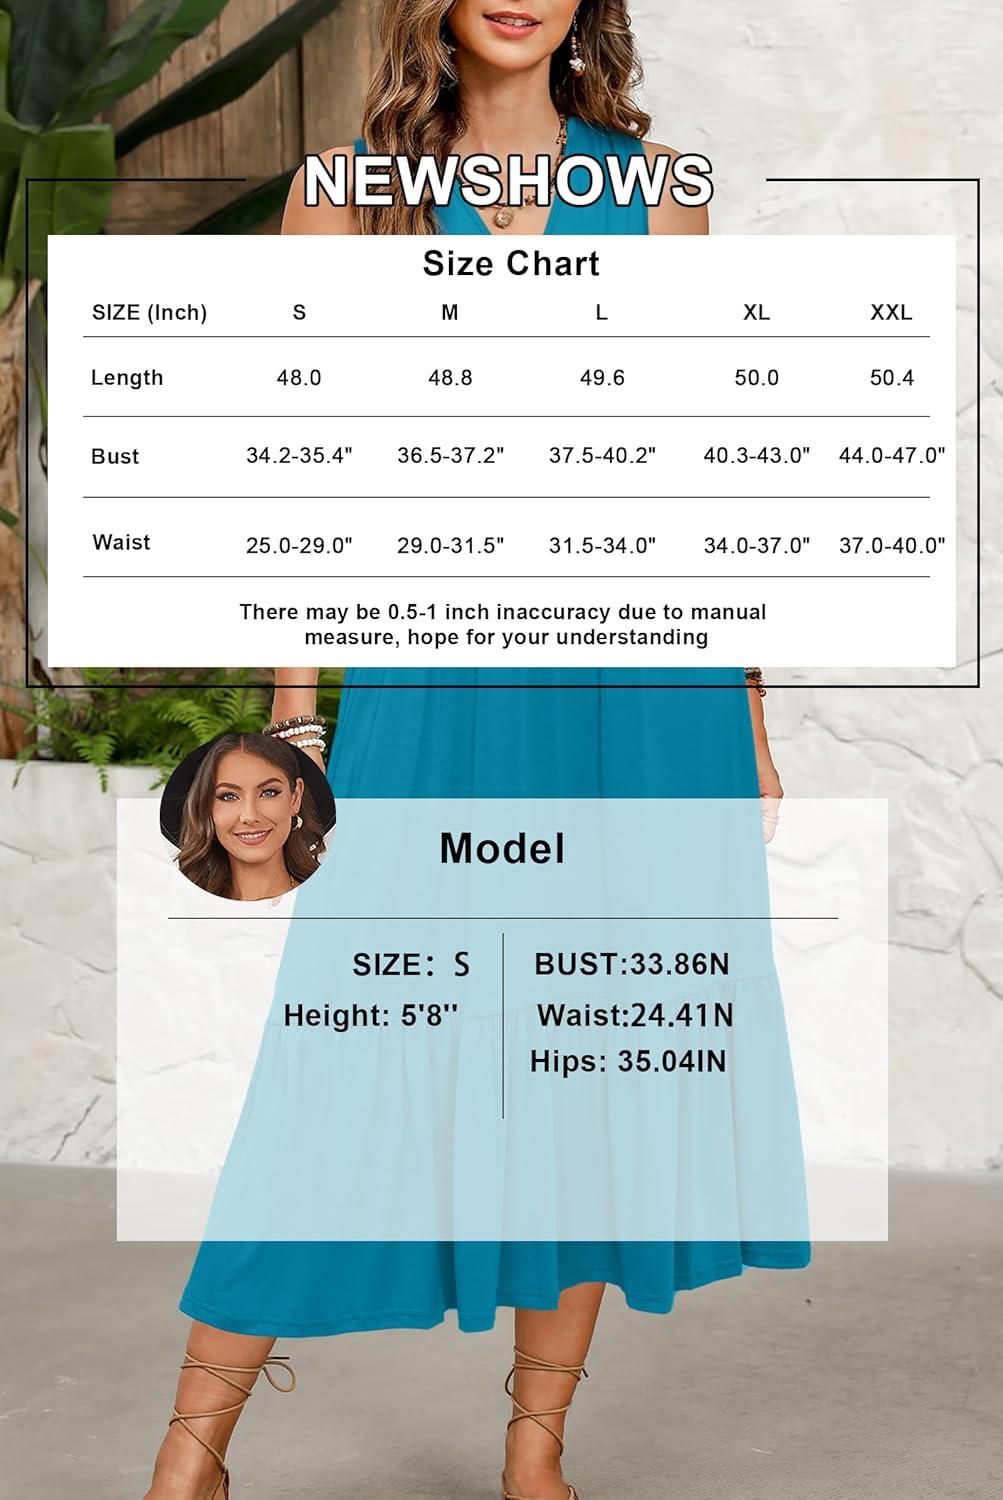The image size is (1003, 1500).
Task: Click the model's SIZE: S text
Action: coord(410,965)
